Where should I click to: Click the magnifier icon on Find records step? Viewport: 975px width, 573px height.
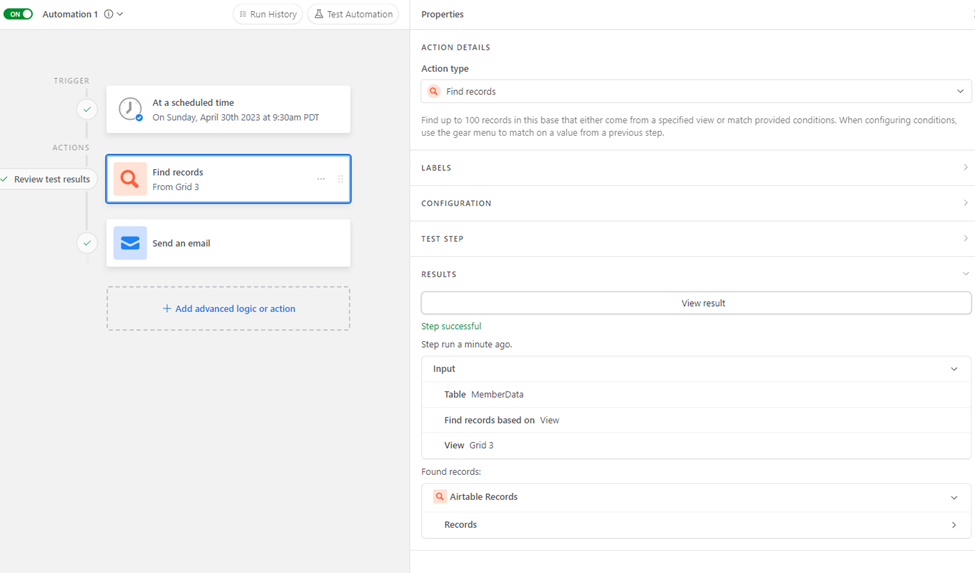(130, 179)
